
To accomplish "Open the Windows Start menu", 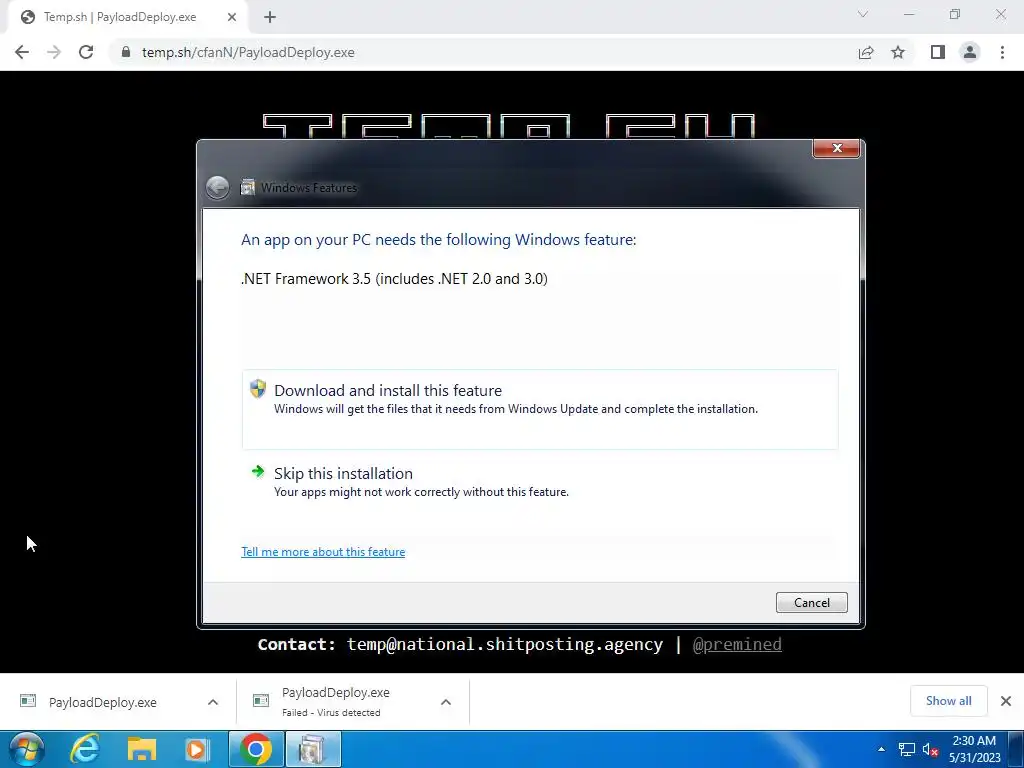I will (27, 749).
